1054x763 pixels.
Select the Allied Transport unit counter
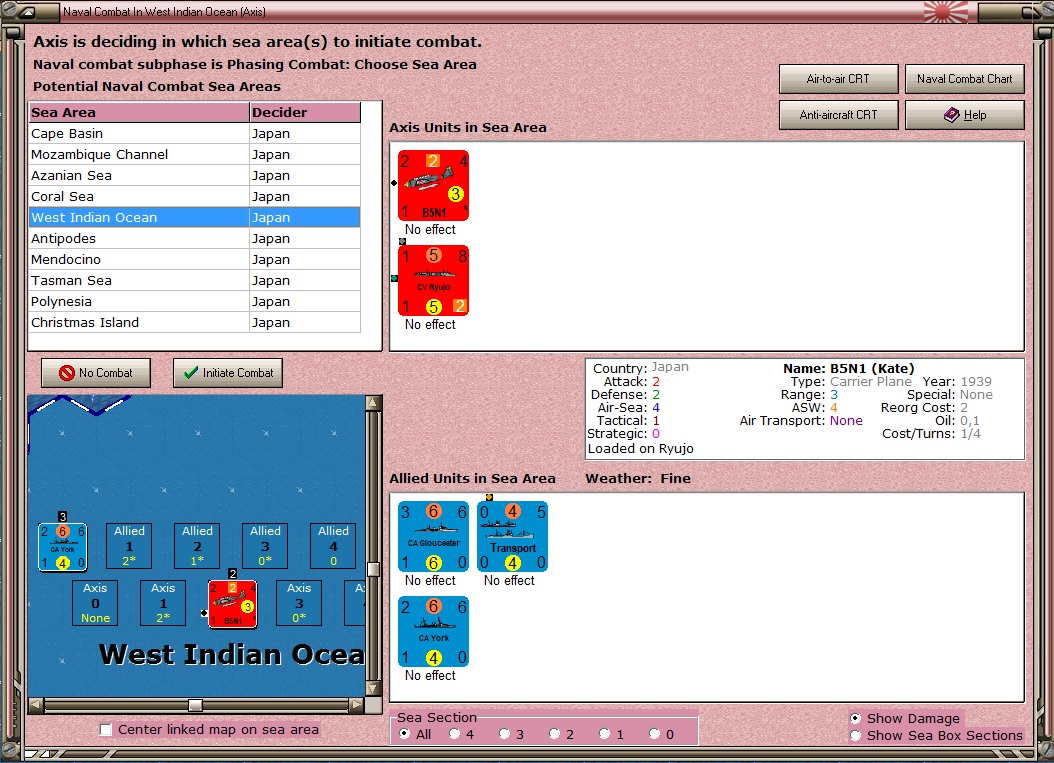tap(512, 536)
